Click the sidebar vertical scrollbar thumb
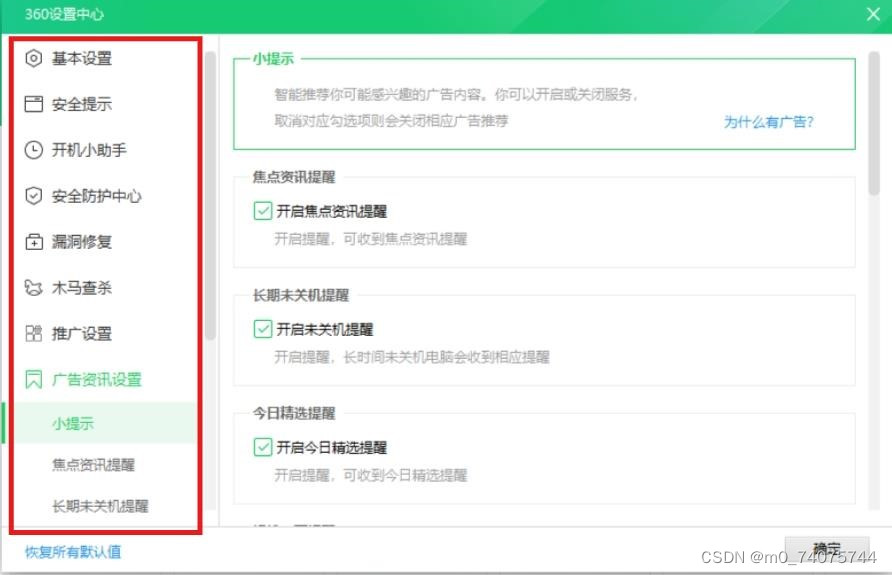Screen dimensions: 892x575 click(210, 195)
